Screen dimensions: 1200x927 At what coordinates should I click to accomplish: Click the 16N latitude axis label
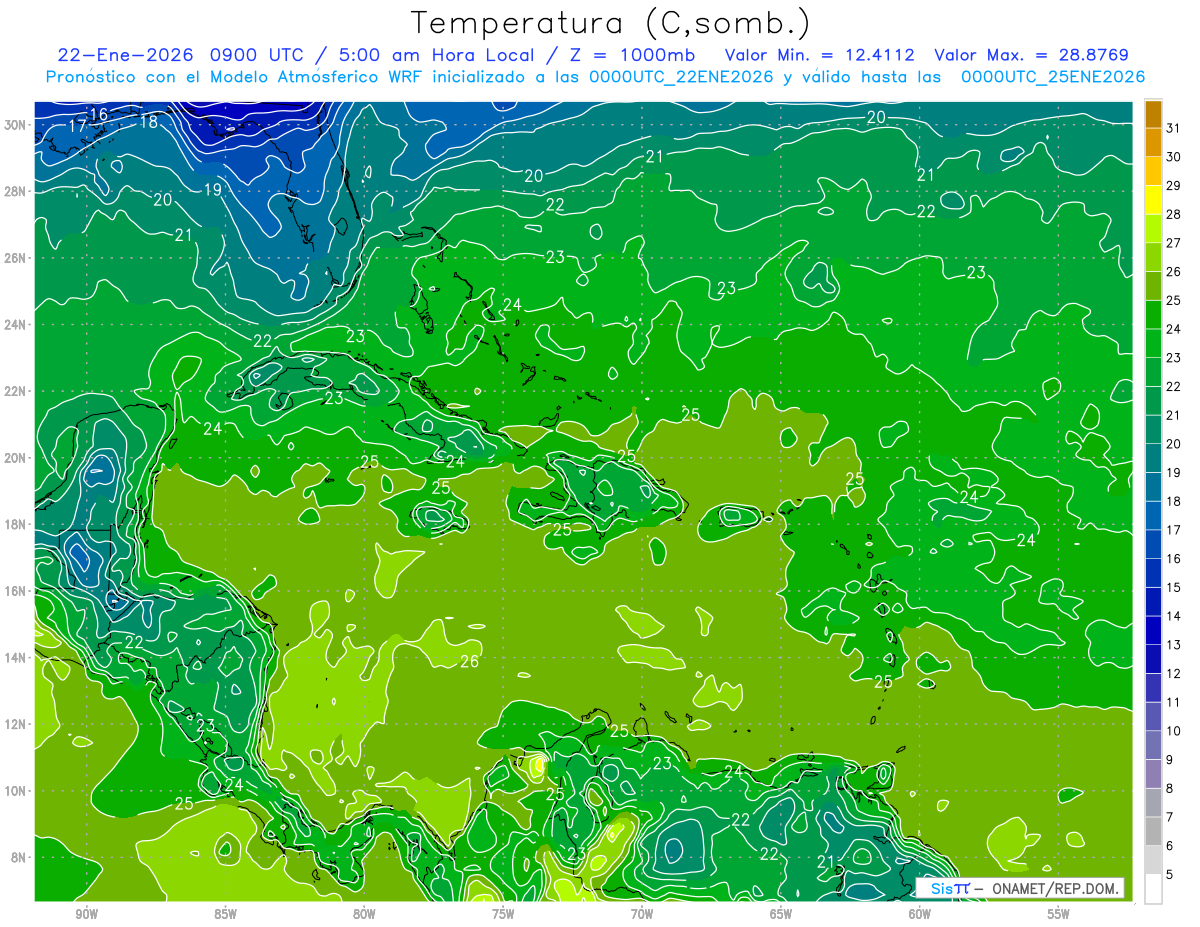coord(16,591)
